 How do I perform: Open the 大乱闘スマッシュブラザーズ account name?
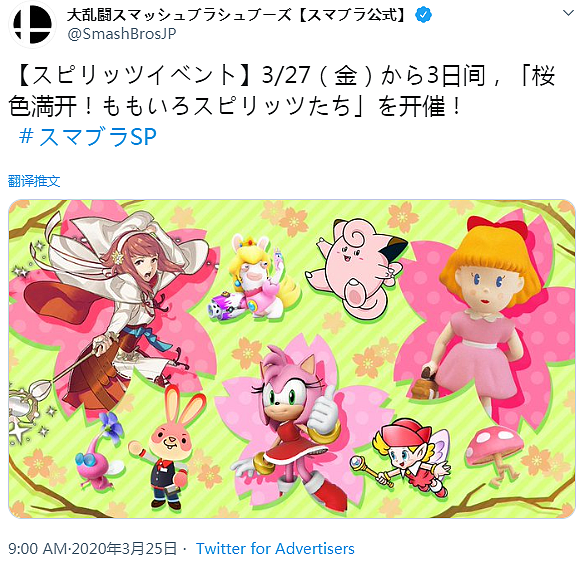point(236,15)
